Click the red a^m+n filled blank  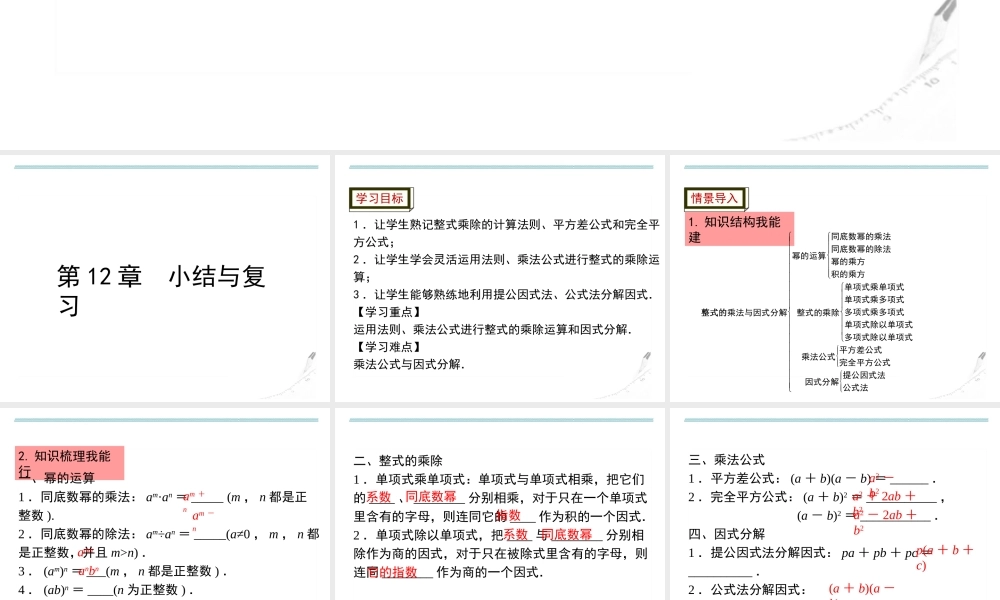[194, 494]
